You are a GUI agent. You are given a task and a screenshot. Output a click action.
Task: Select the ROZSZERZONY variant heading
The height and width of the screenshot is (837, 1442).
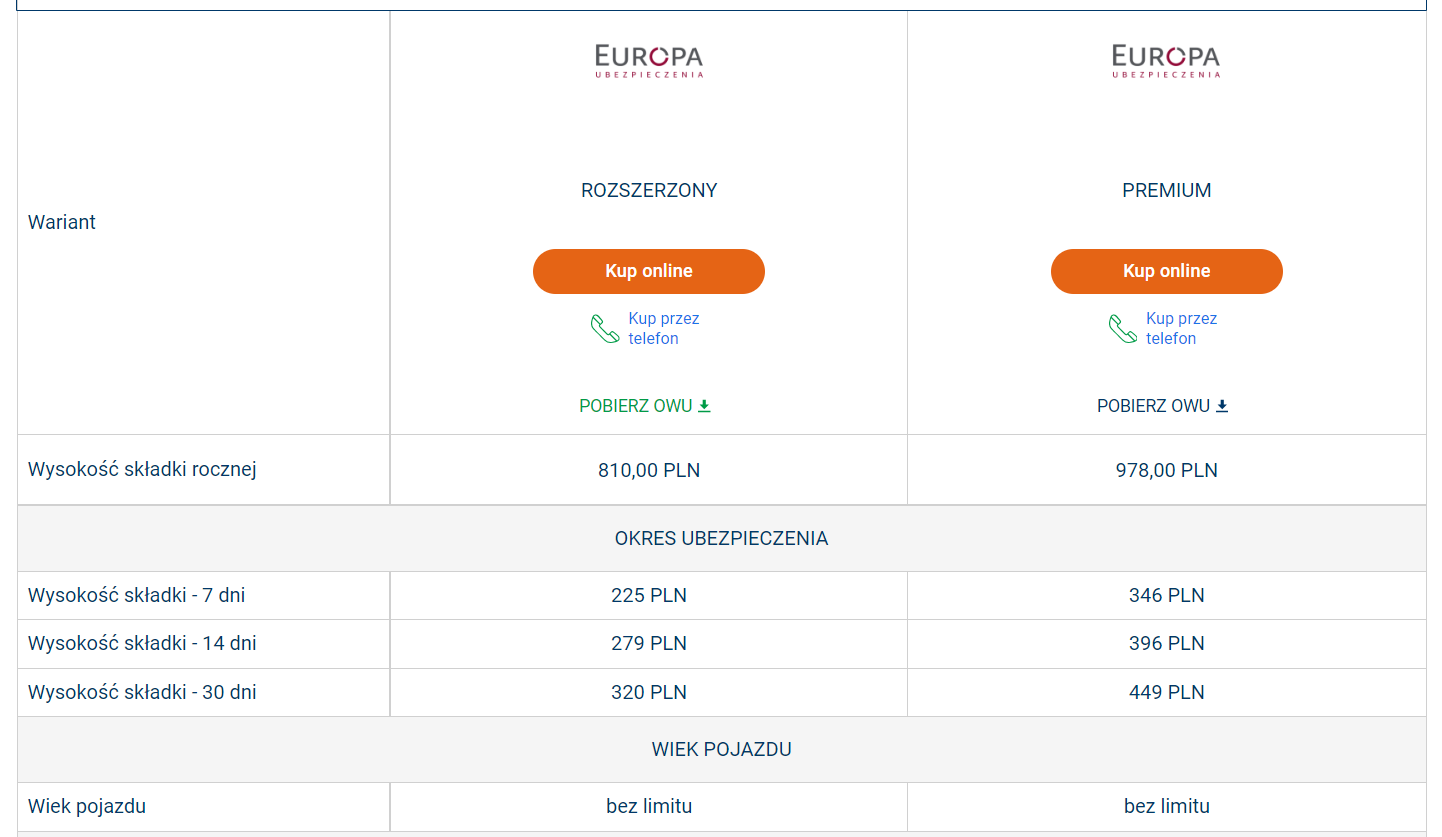(649, 190)
